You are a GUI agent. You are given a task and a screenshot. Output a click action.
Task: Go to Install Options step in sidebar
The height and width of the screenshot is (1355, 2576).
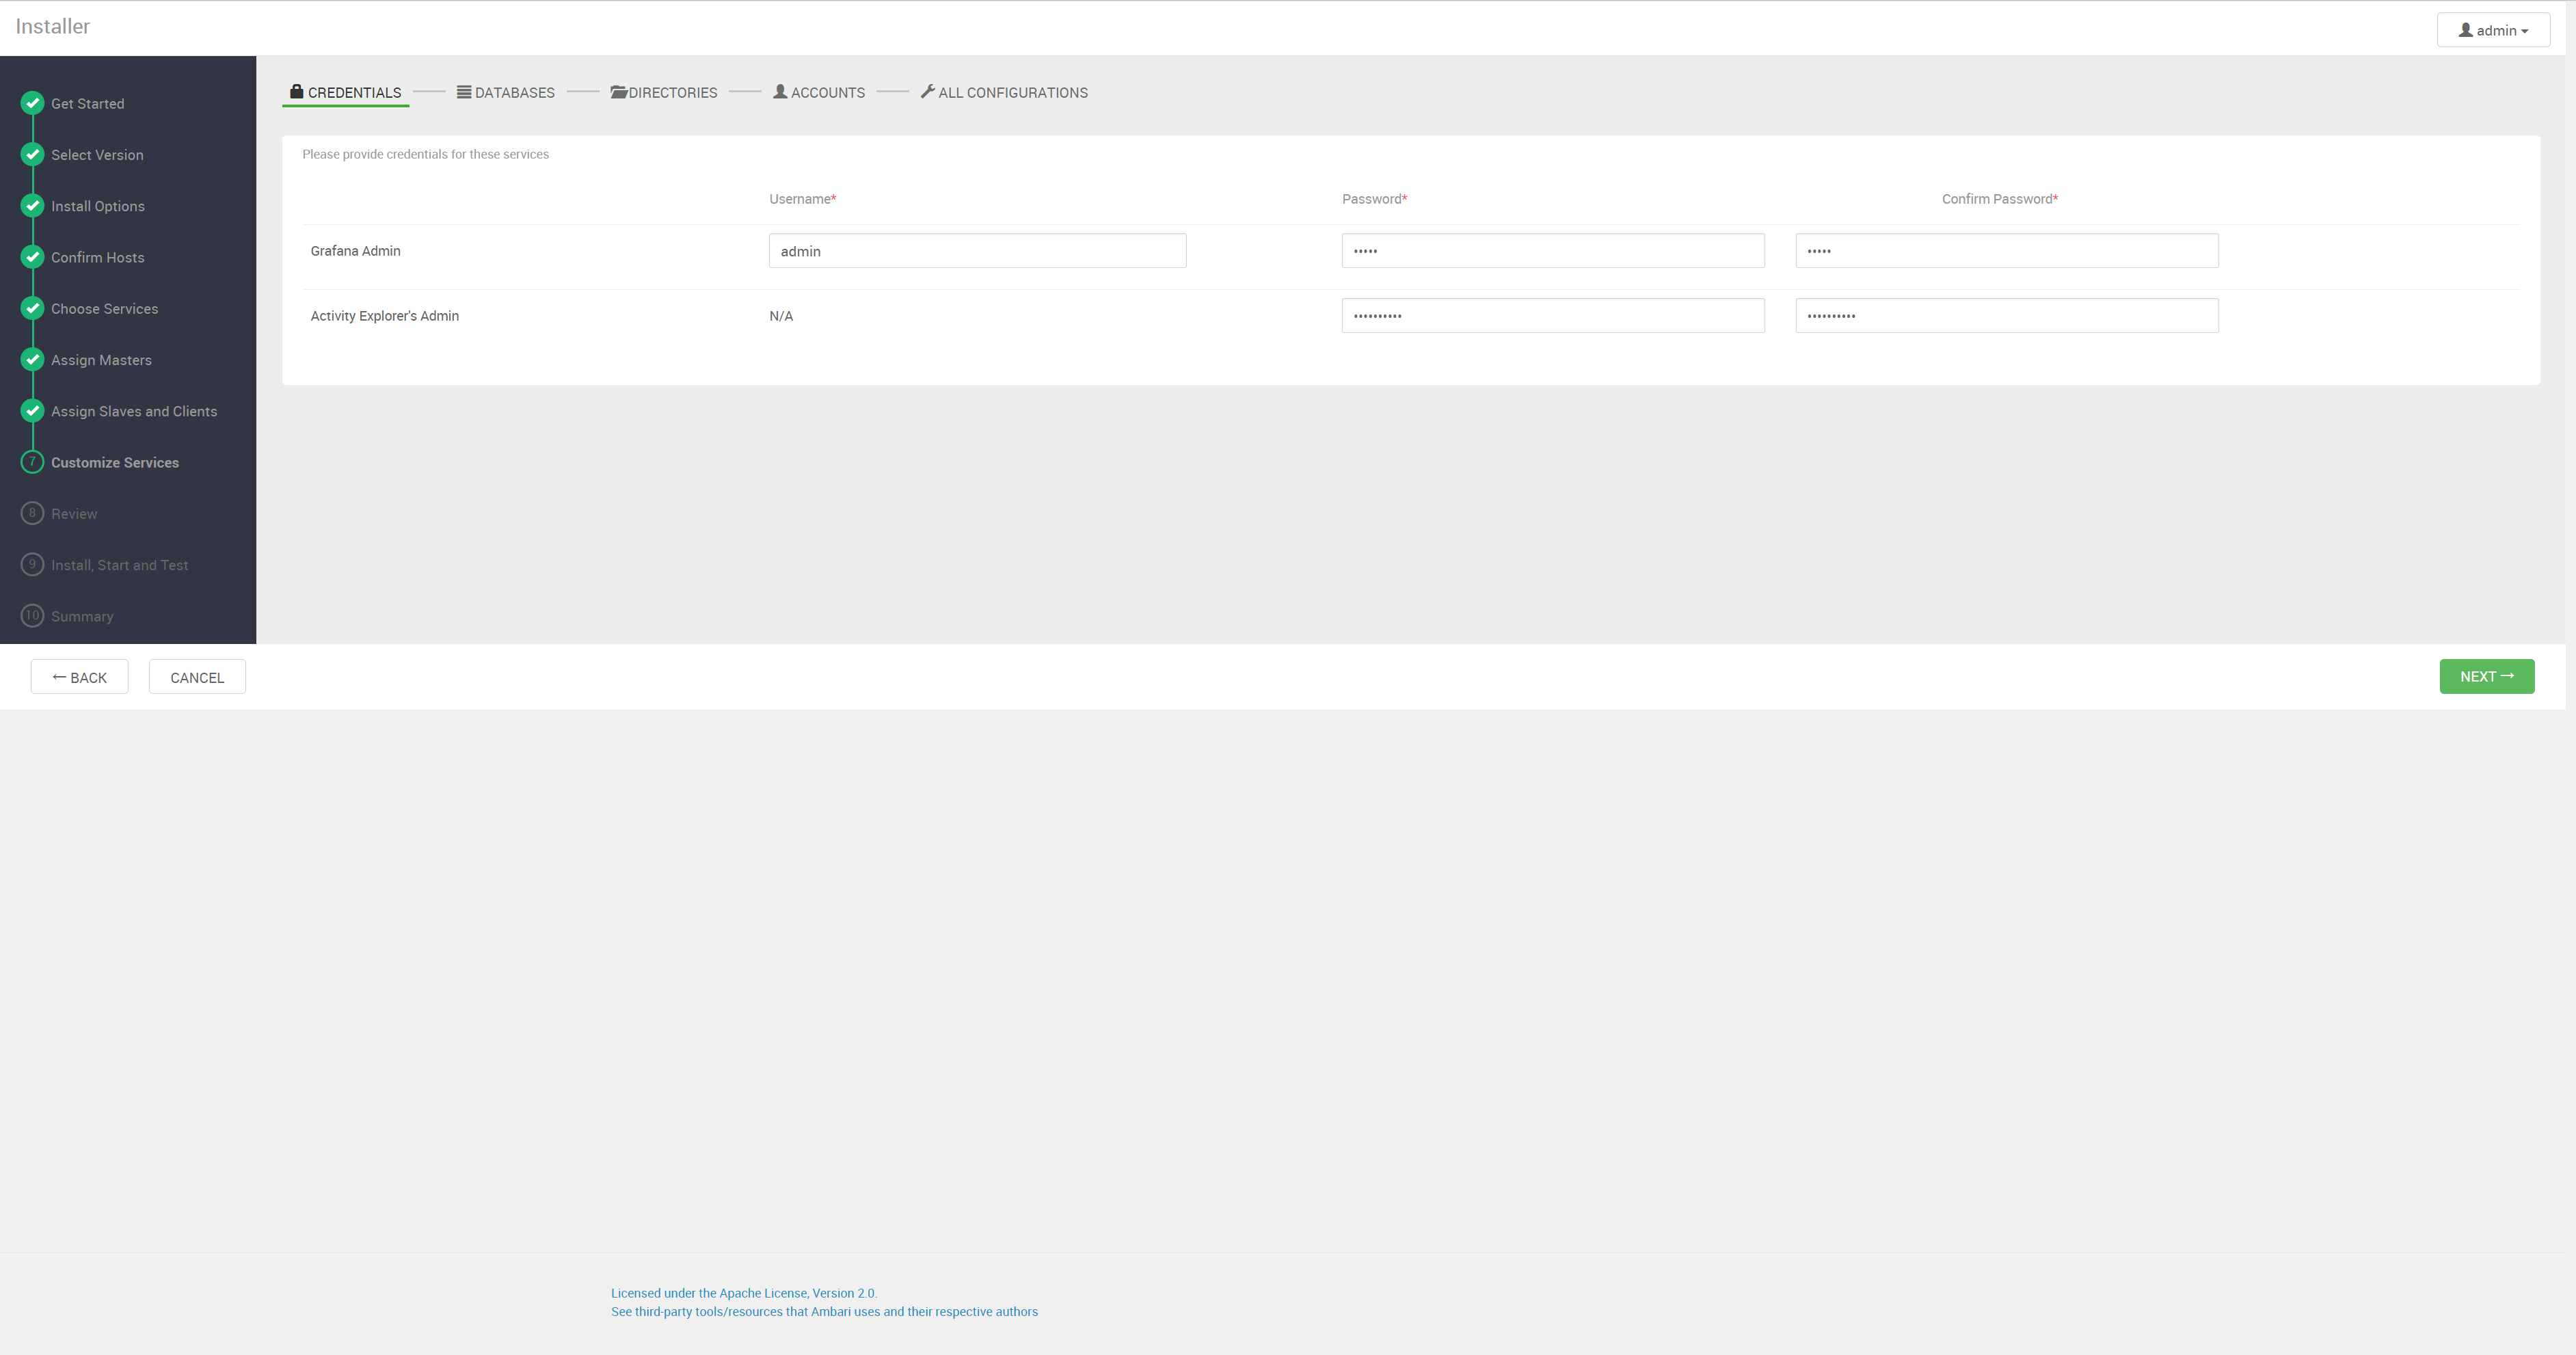[98, 206]
